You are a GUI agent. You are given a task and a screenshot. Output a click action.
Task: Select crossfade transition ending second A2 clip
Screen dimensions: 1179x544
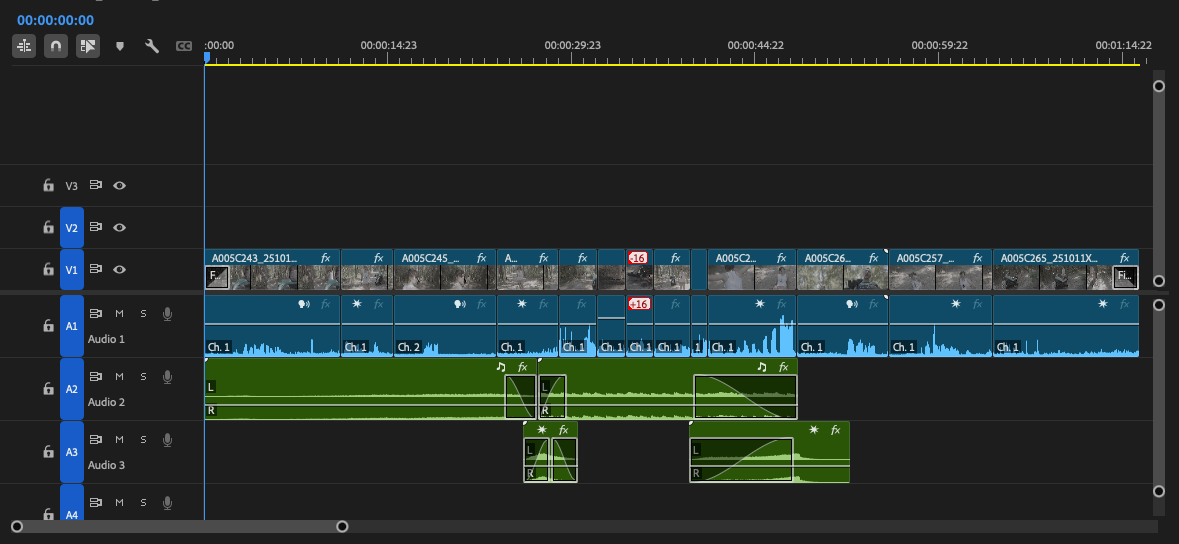(x=745, y=397)
